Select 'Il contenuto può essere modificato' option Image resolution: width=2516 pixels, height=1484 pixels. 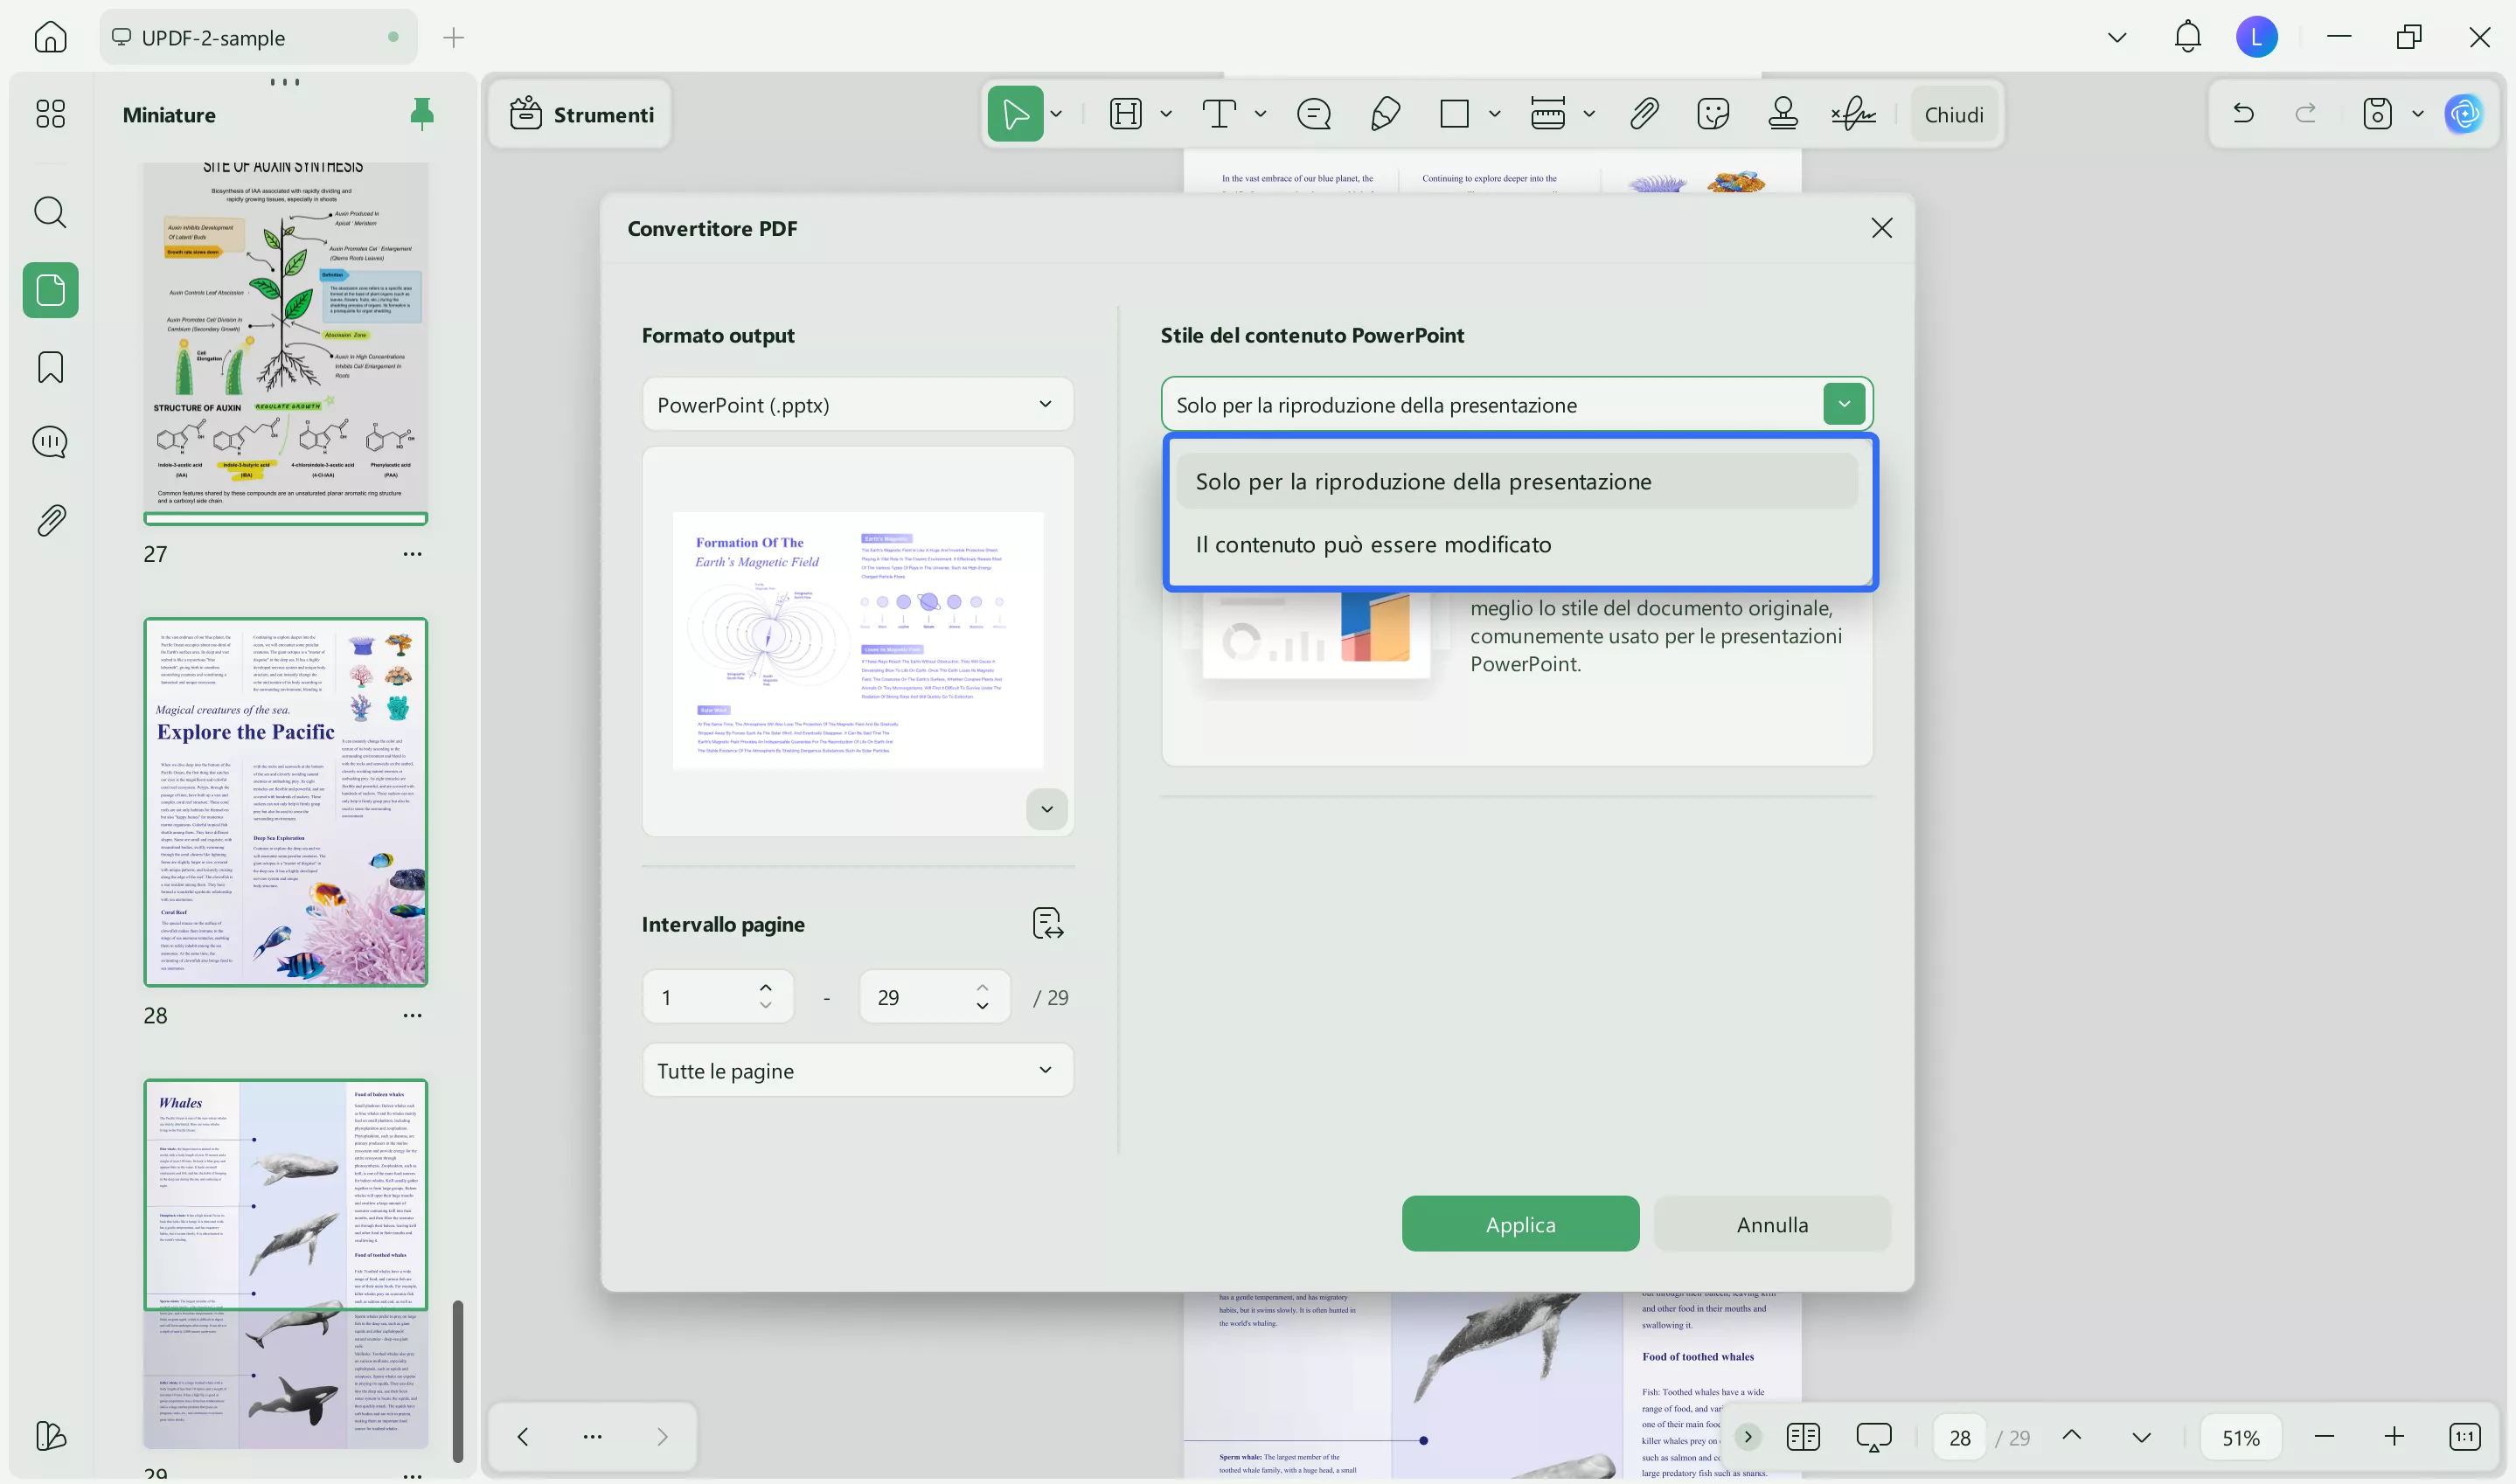pyautogui.click(x=1373, y=544)
